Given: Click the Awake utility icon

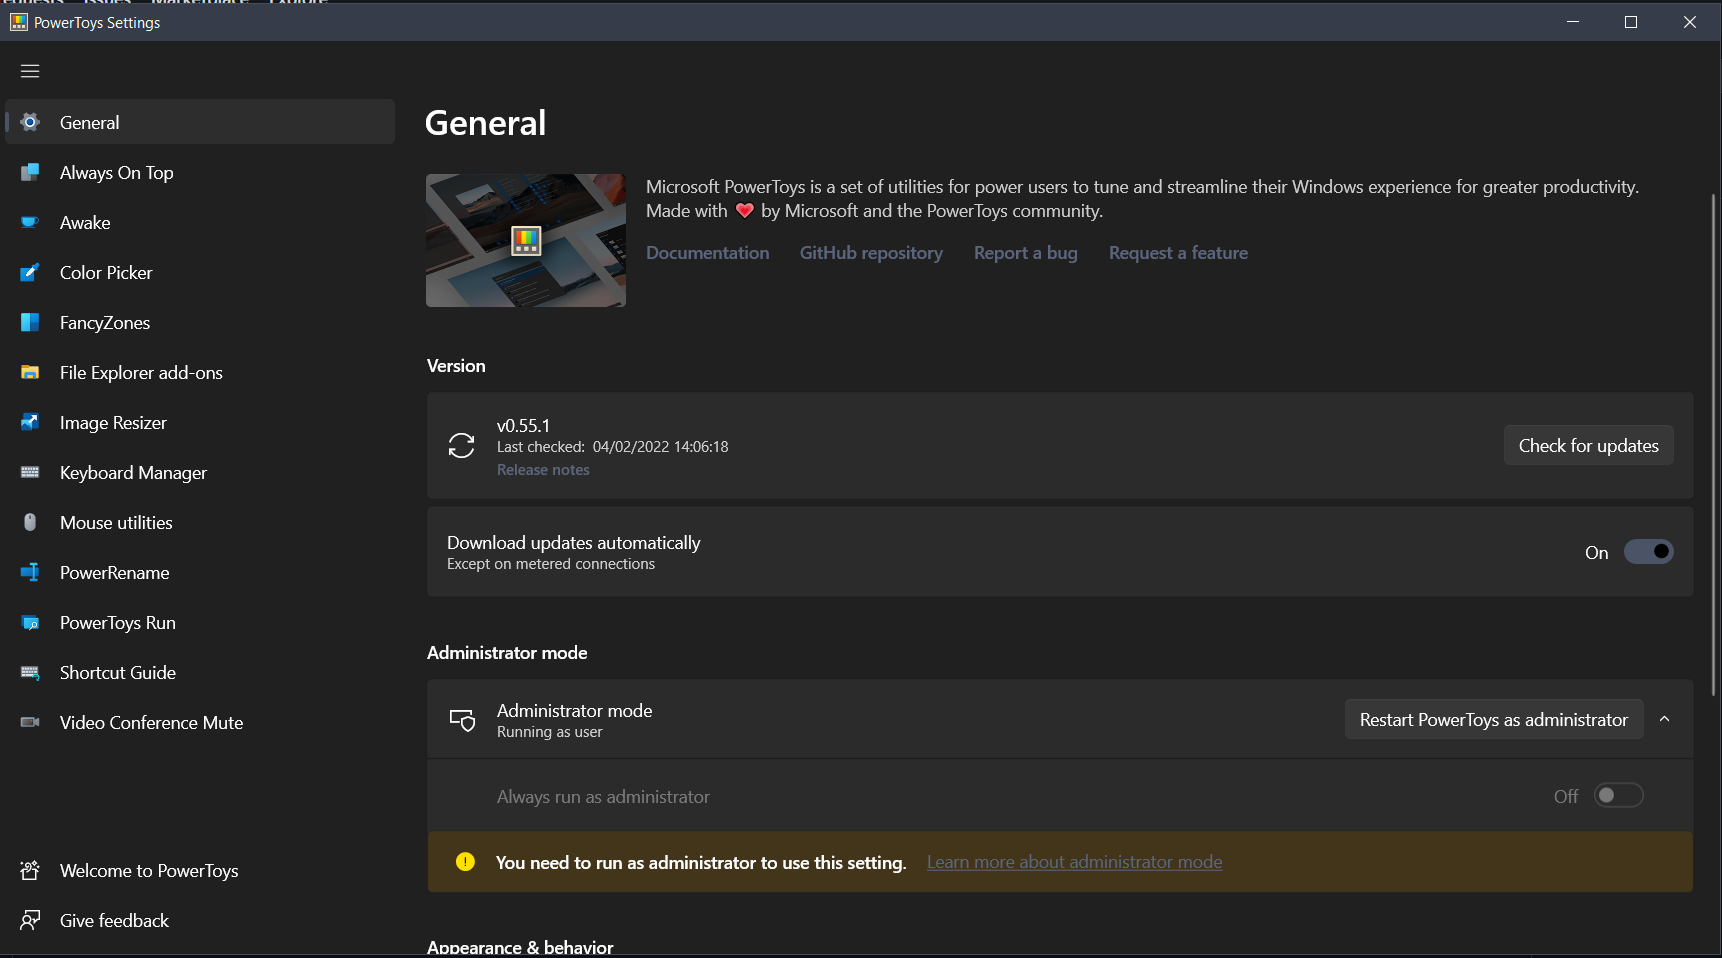Looking at the screenshot, I should click(x=30, y=222).
